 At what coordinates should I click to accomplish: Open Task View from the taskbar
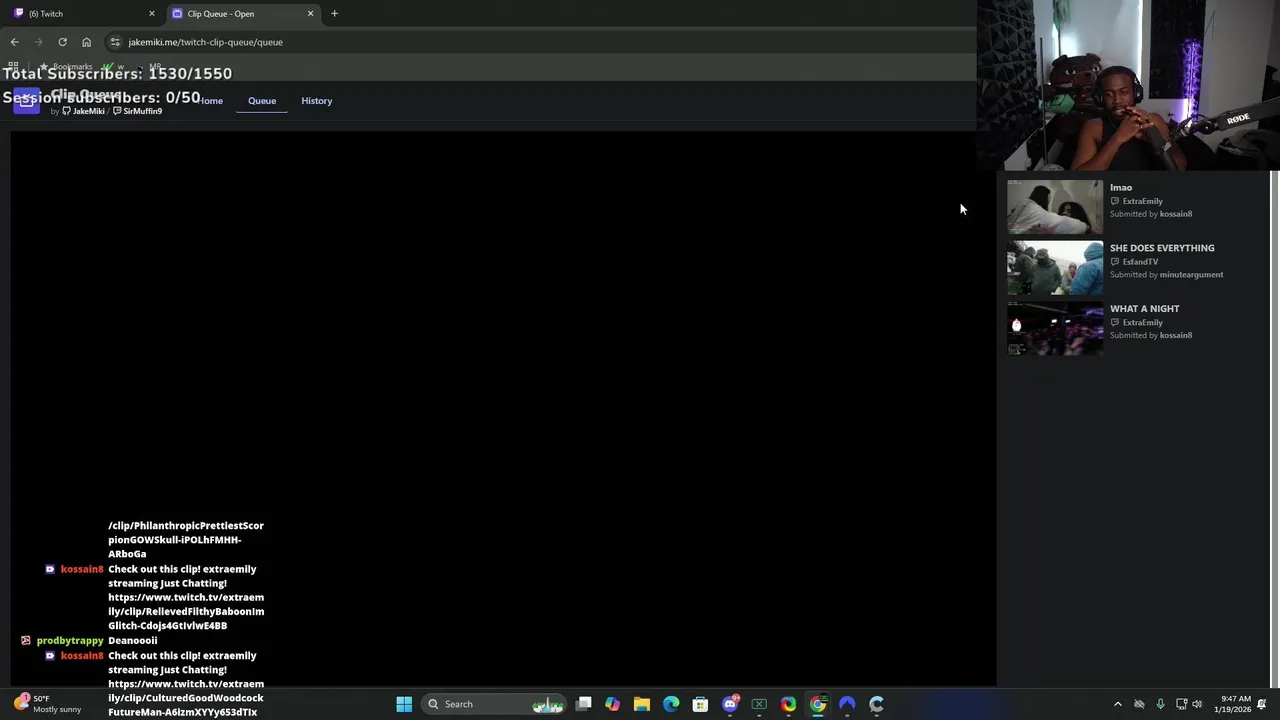[x=584, y=704]
